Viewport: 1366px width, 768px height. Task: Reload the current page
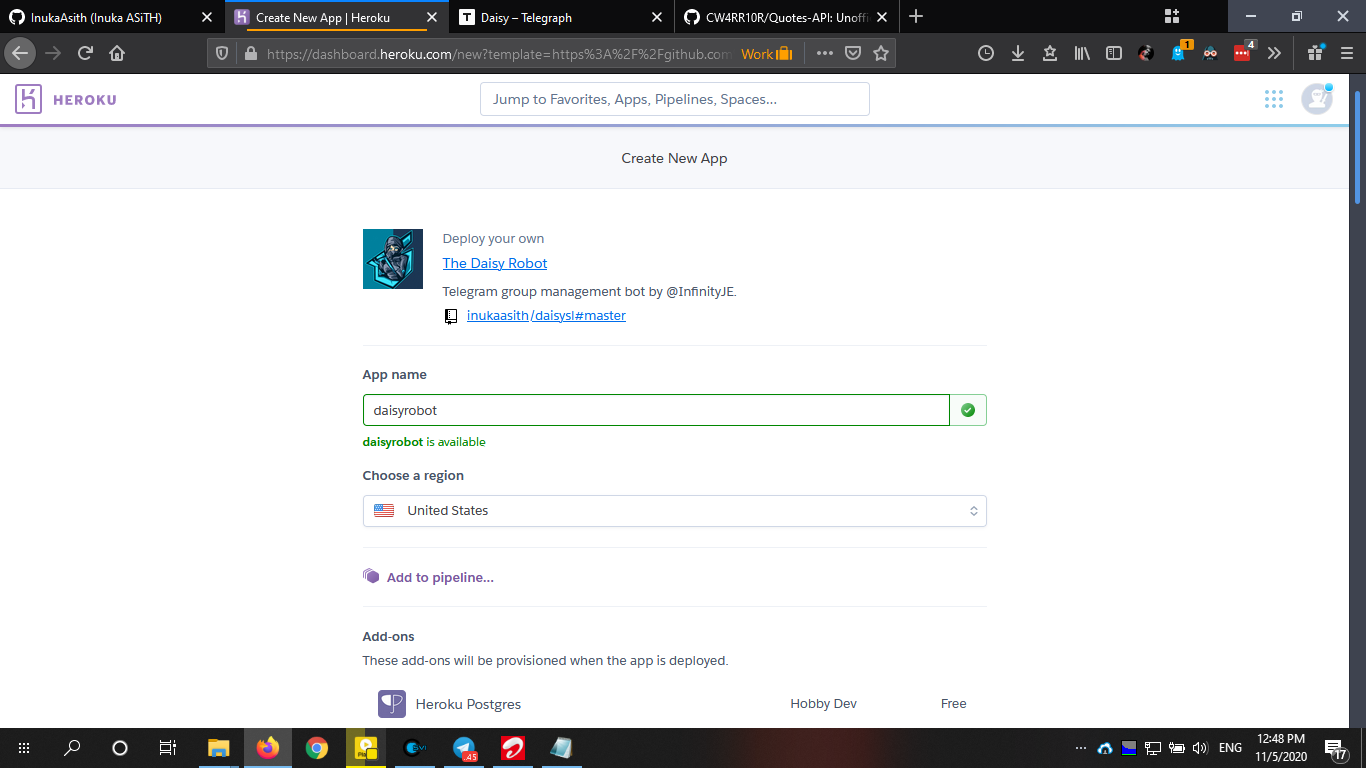pyautogui.click(x=86, y=53)
